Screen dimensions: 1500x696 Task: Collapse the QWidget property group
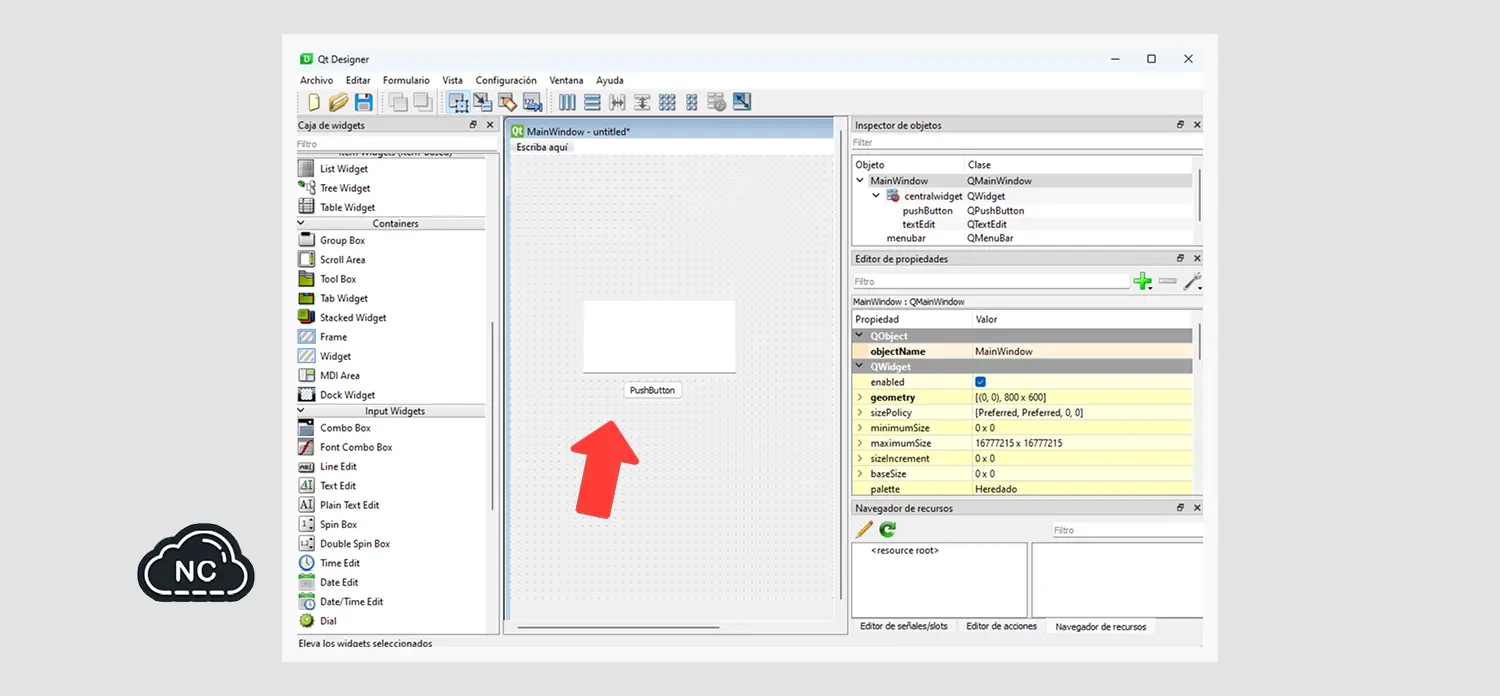[859, 367]
